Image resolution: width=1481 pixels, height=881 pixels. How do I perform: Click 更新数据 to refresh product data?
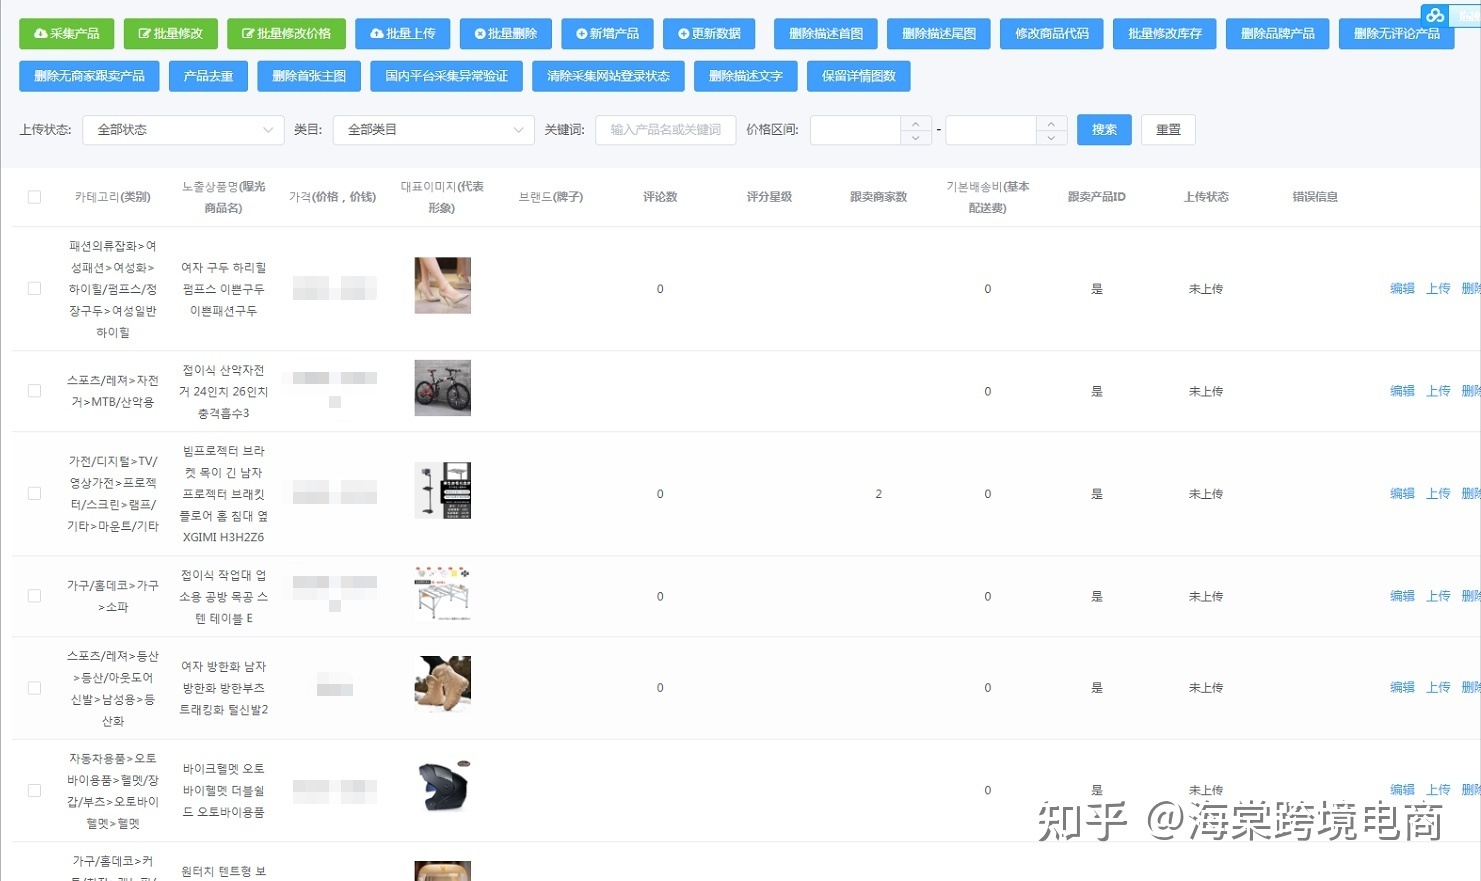tap(709, 33)
